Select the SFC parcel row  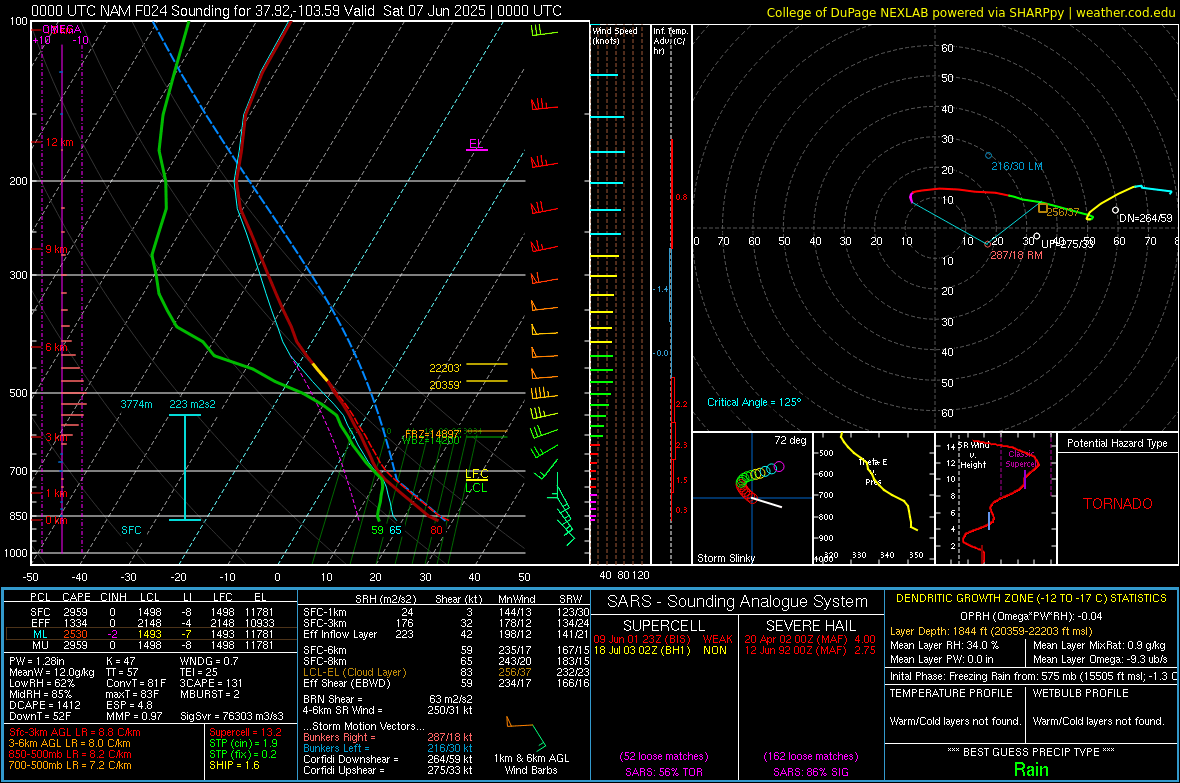[x=151, y=612]
